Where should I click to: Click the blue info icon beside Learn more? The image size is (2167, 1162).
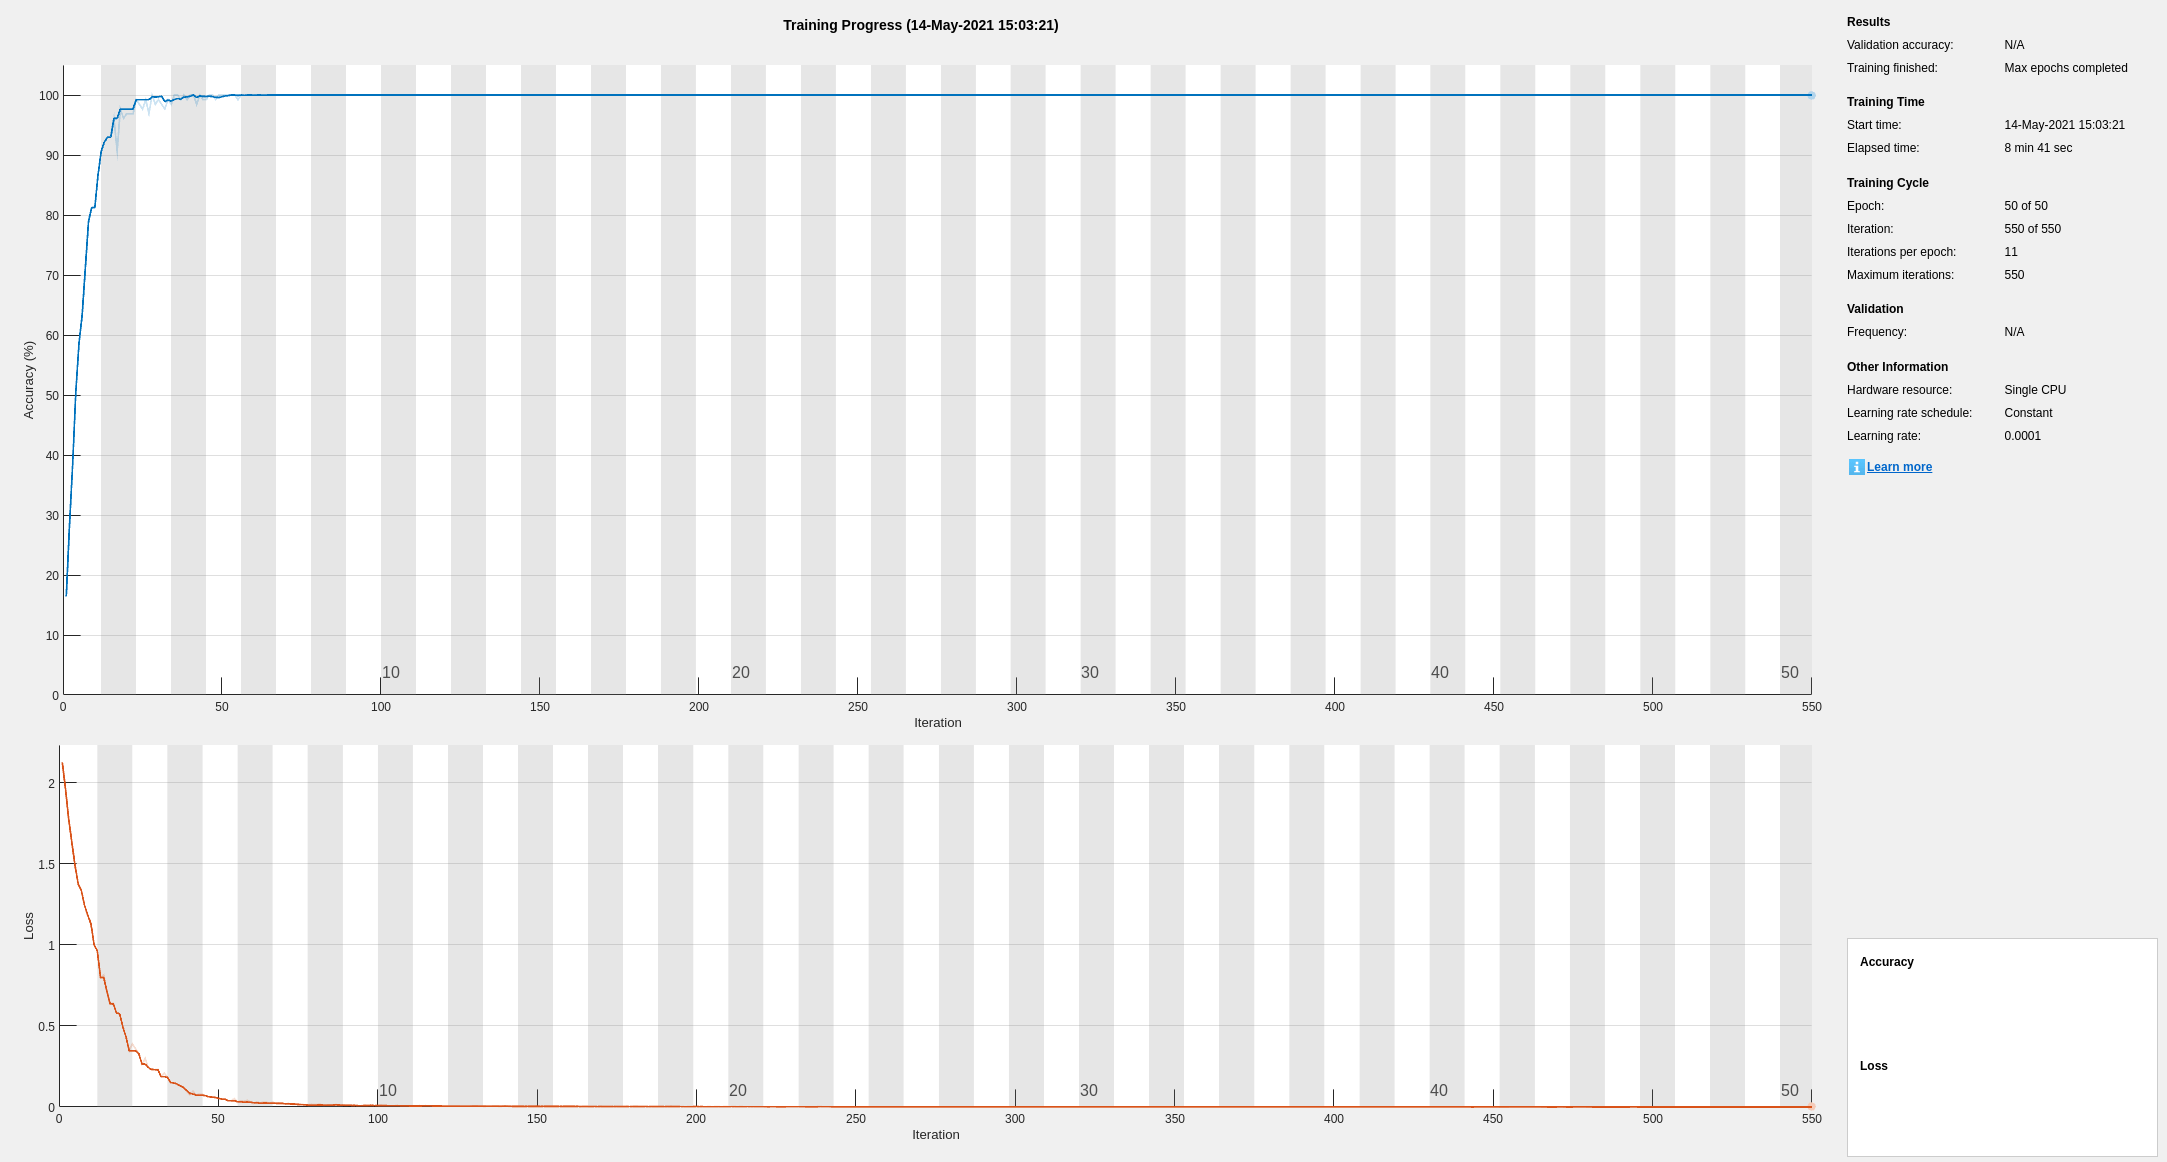1856,467
